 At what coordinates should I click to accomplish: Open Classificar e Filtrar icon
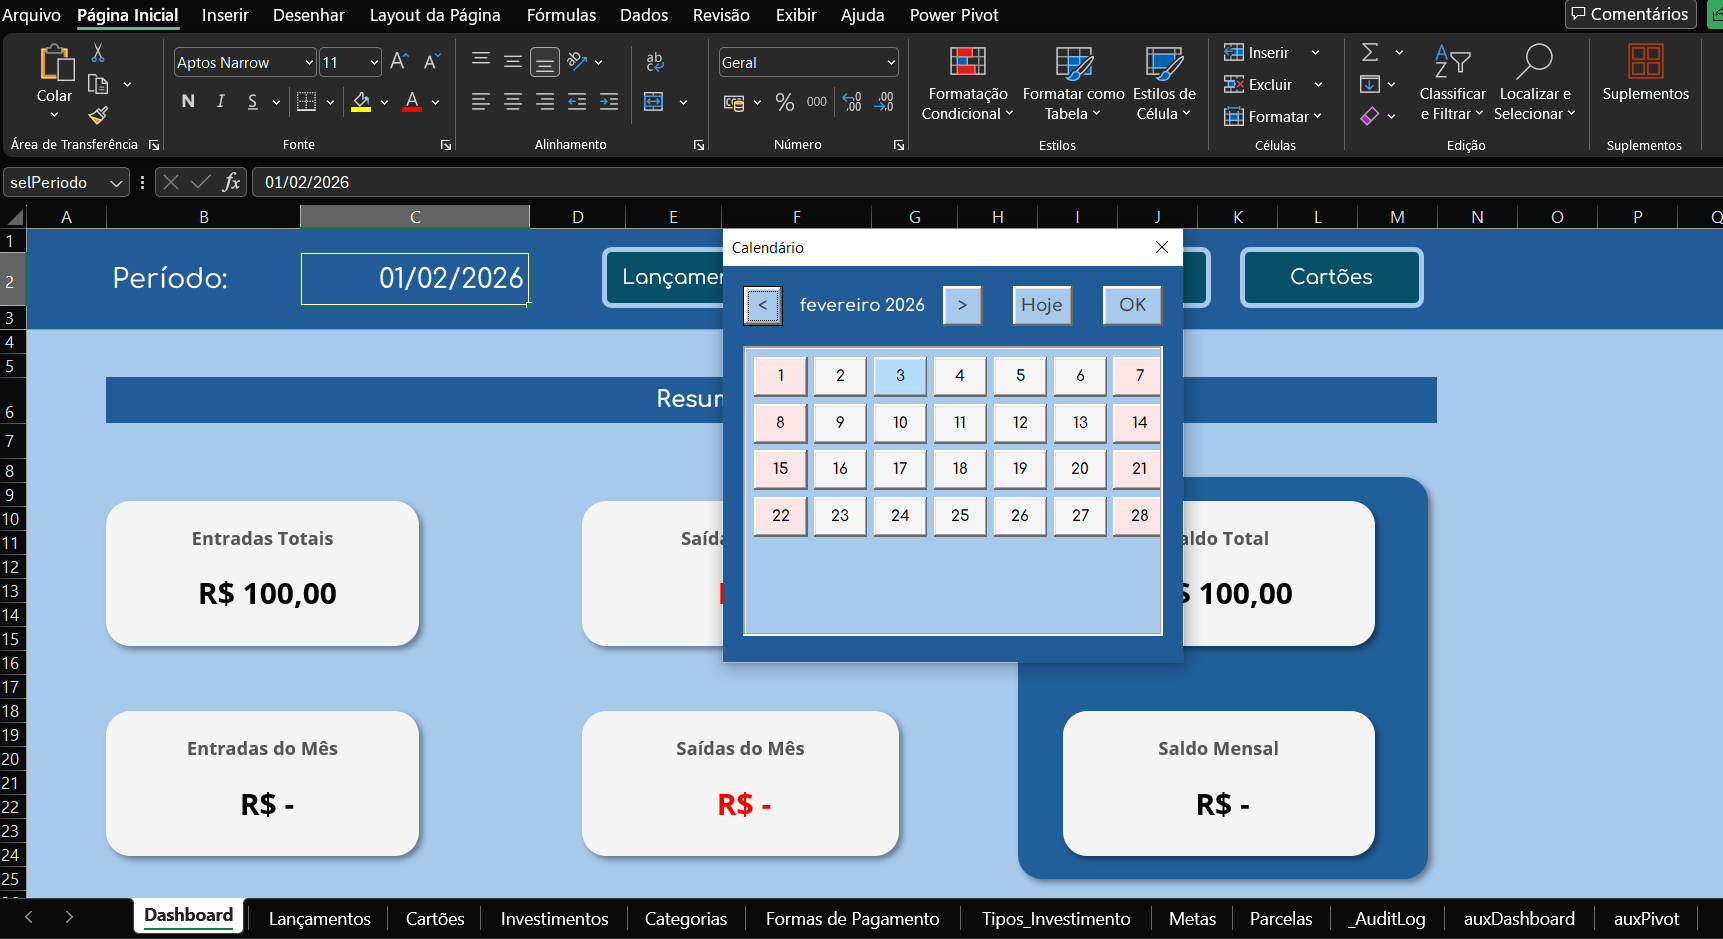tap(1452, 62)
